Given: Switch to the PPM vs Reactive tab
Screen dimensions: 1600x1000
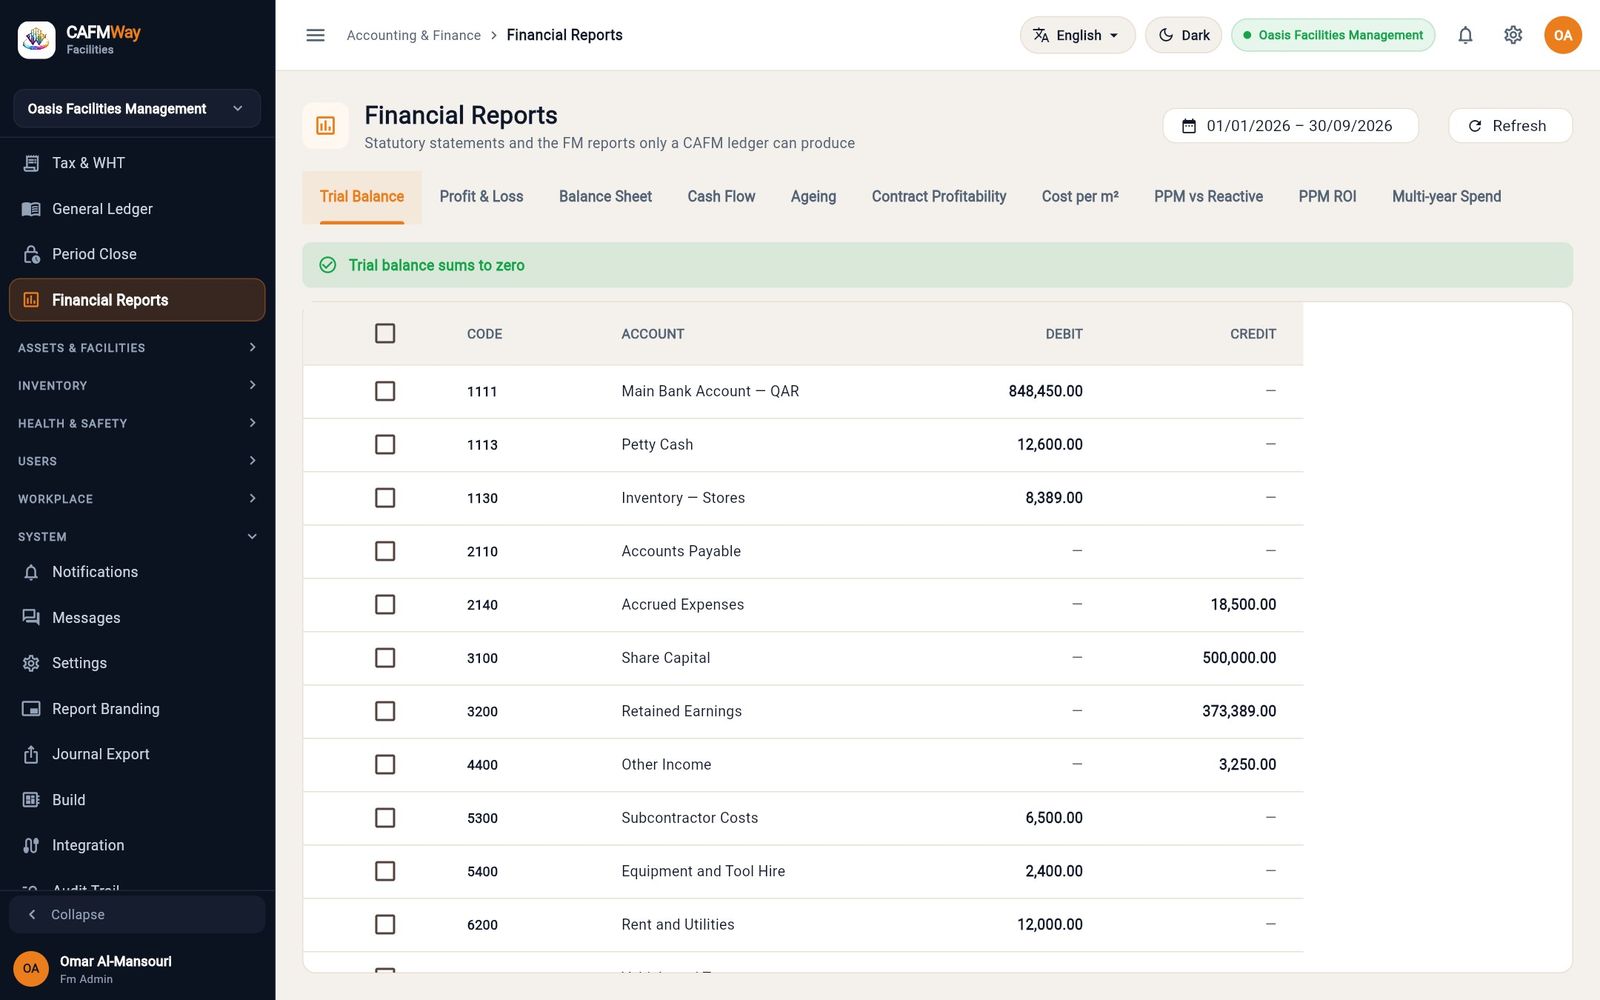Looking at the screenshot, I should [1208, 197].
